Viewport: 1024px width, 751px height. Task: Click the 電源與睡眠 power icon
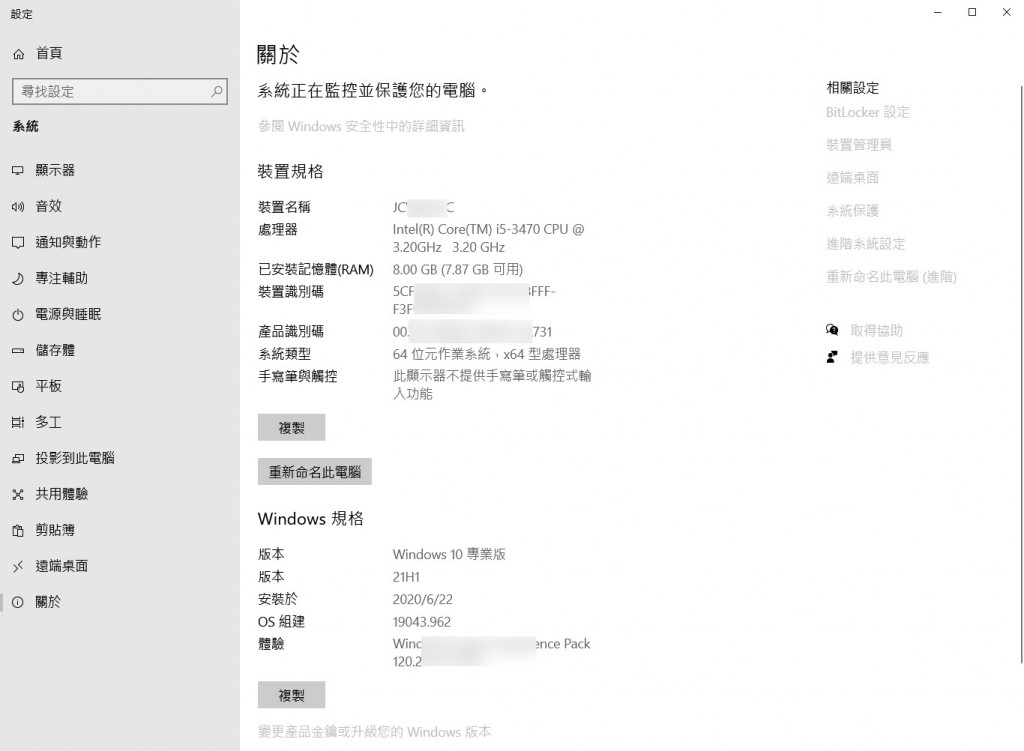point(18,315)
